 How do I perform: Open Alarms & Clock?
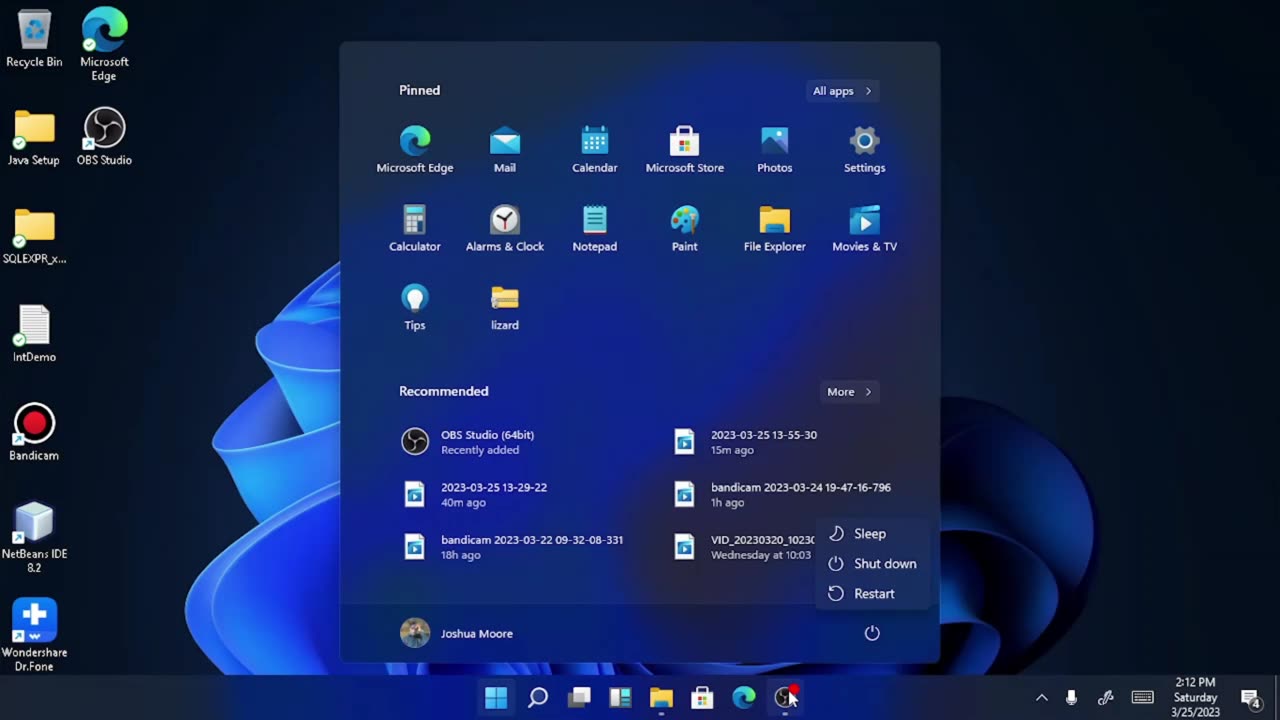[x=504, y=229]
